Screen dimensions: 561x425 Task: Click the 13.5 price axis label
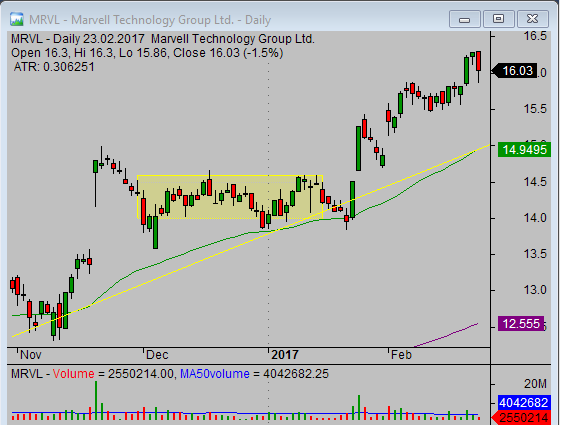pyautogui.click(x=535, y=254)
